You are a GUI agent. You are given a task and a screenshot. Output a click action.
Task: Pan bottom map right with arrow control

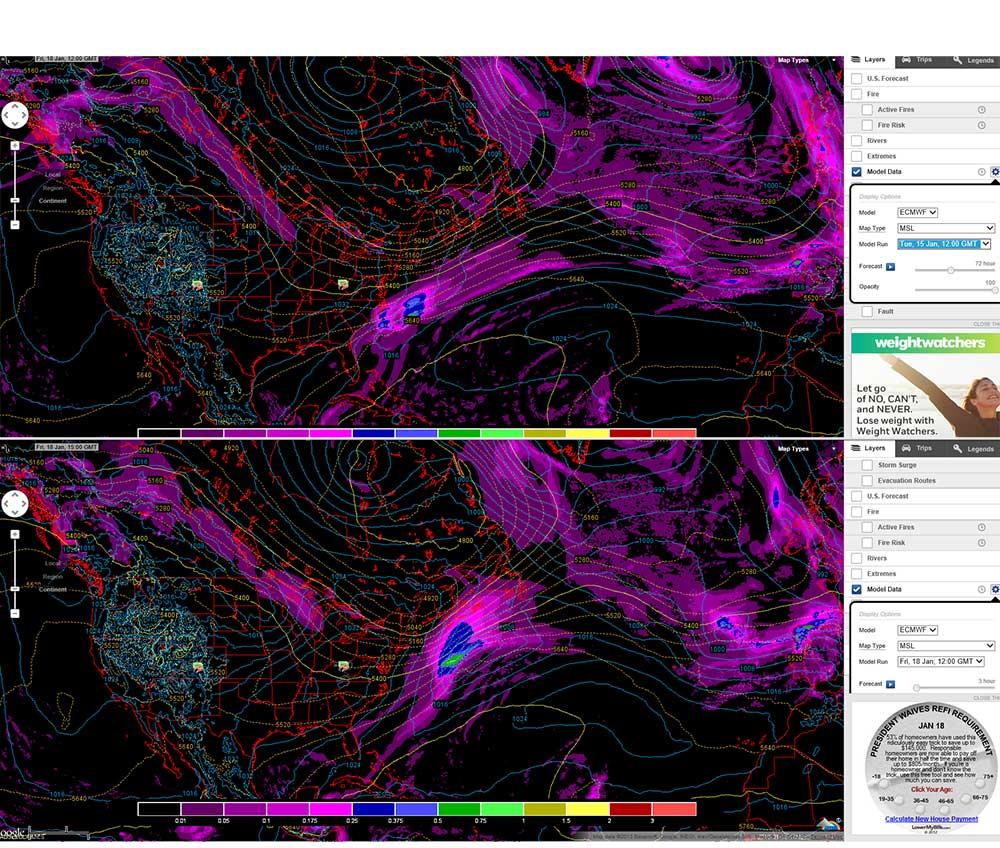coord(24,504)
